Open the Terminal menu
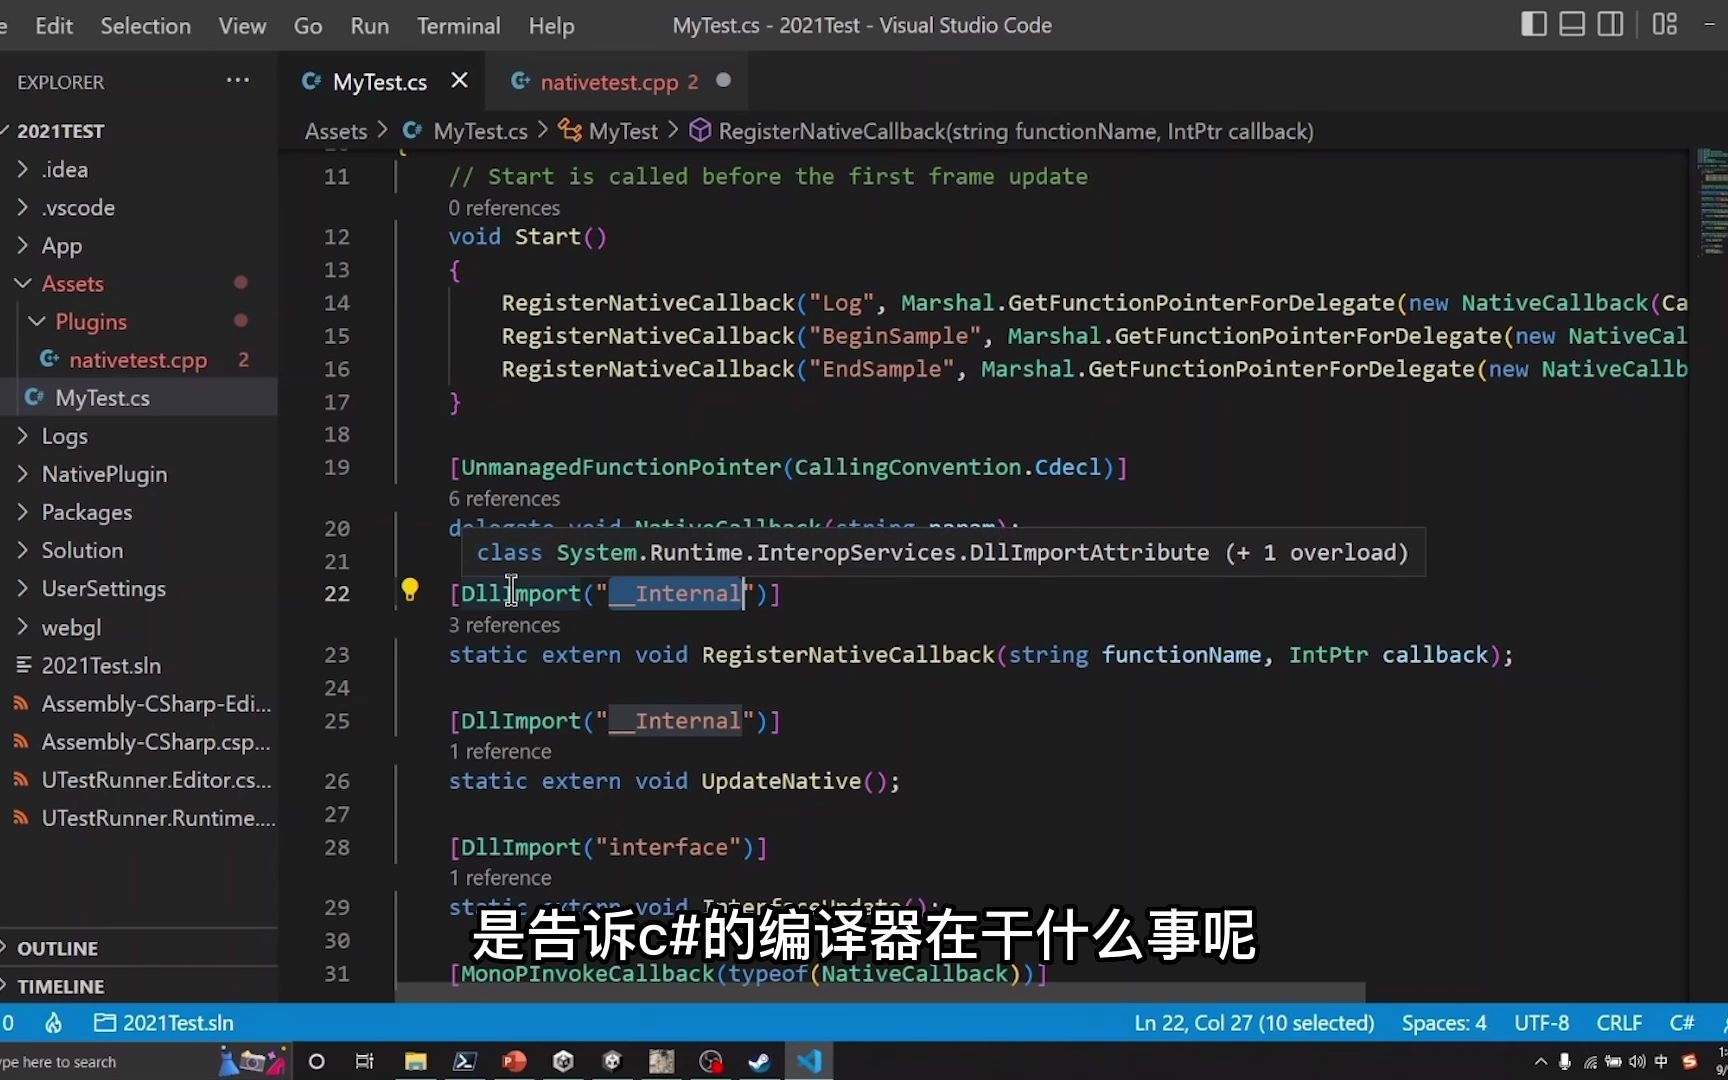Image resolution: width=1728 pixels, height=1080 pixels. pyautogui.click(x=458, y=26)
